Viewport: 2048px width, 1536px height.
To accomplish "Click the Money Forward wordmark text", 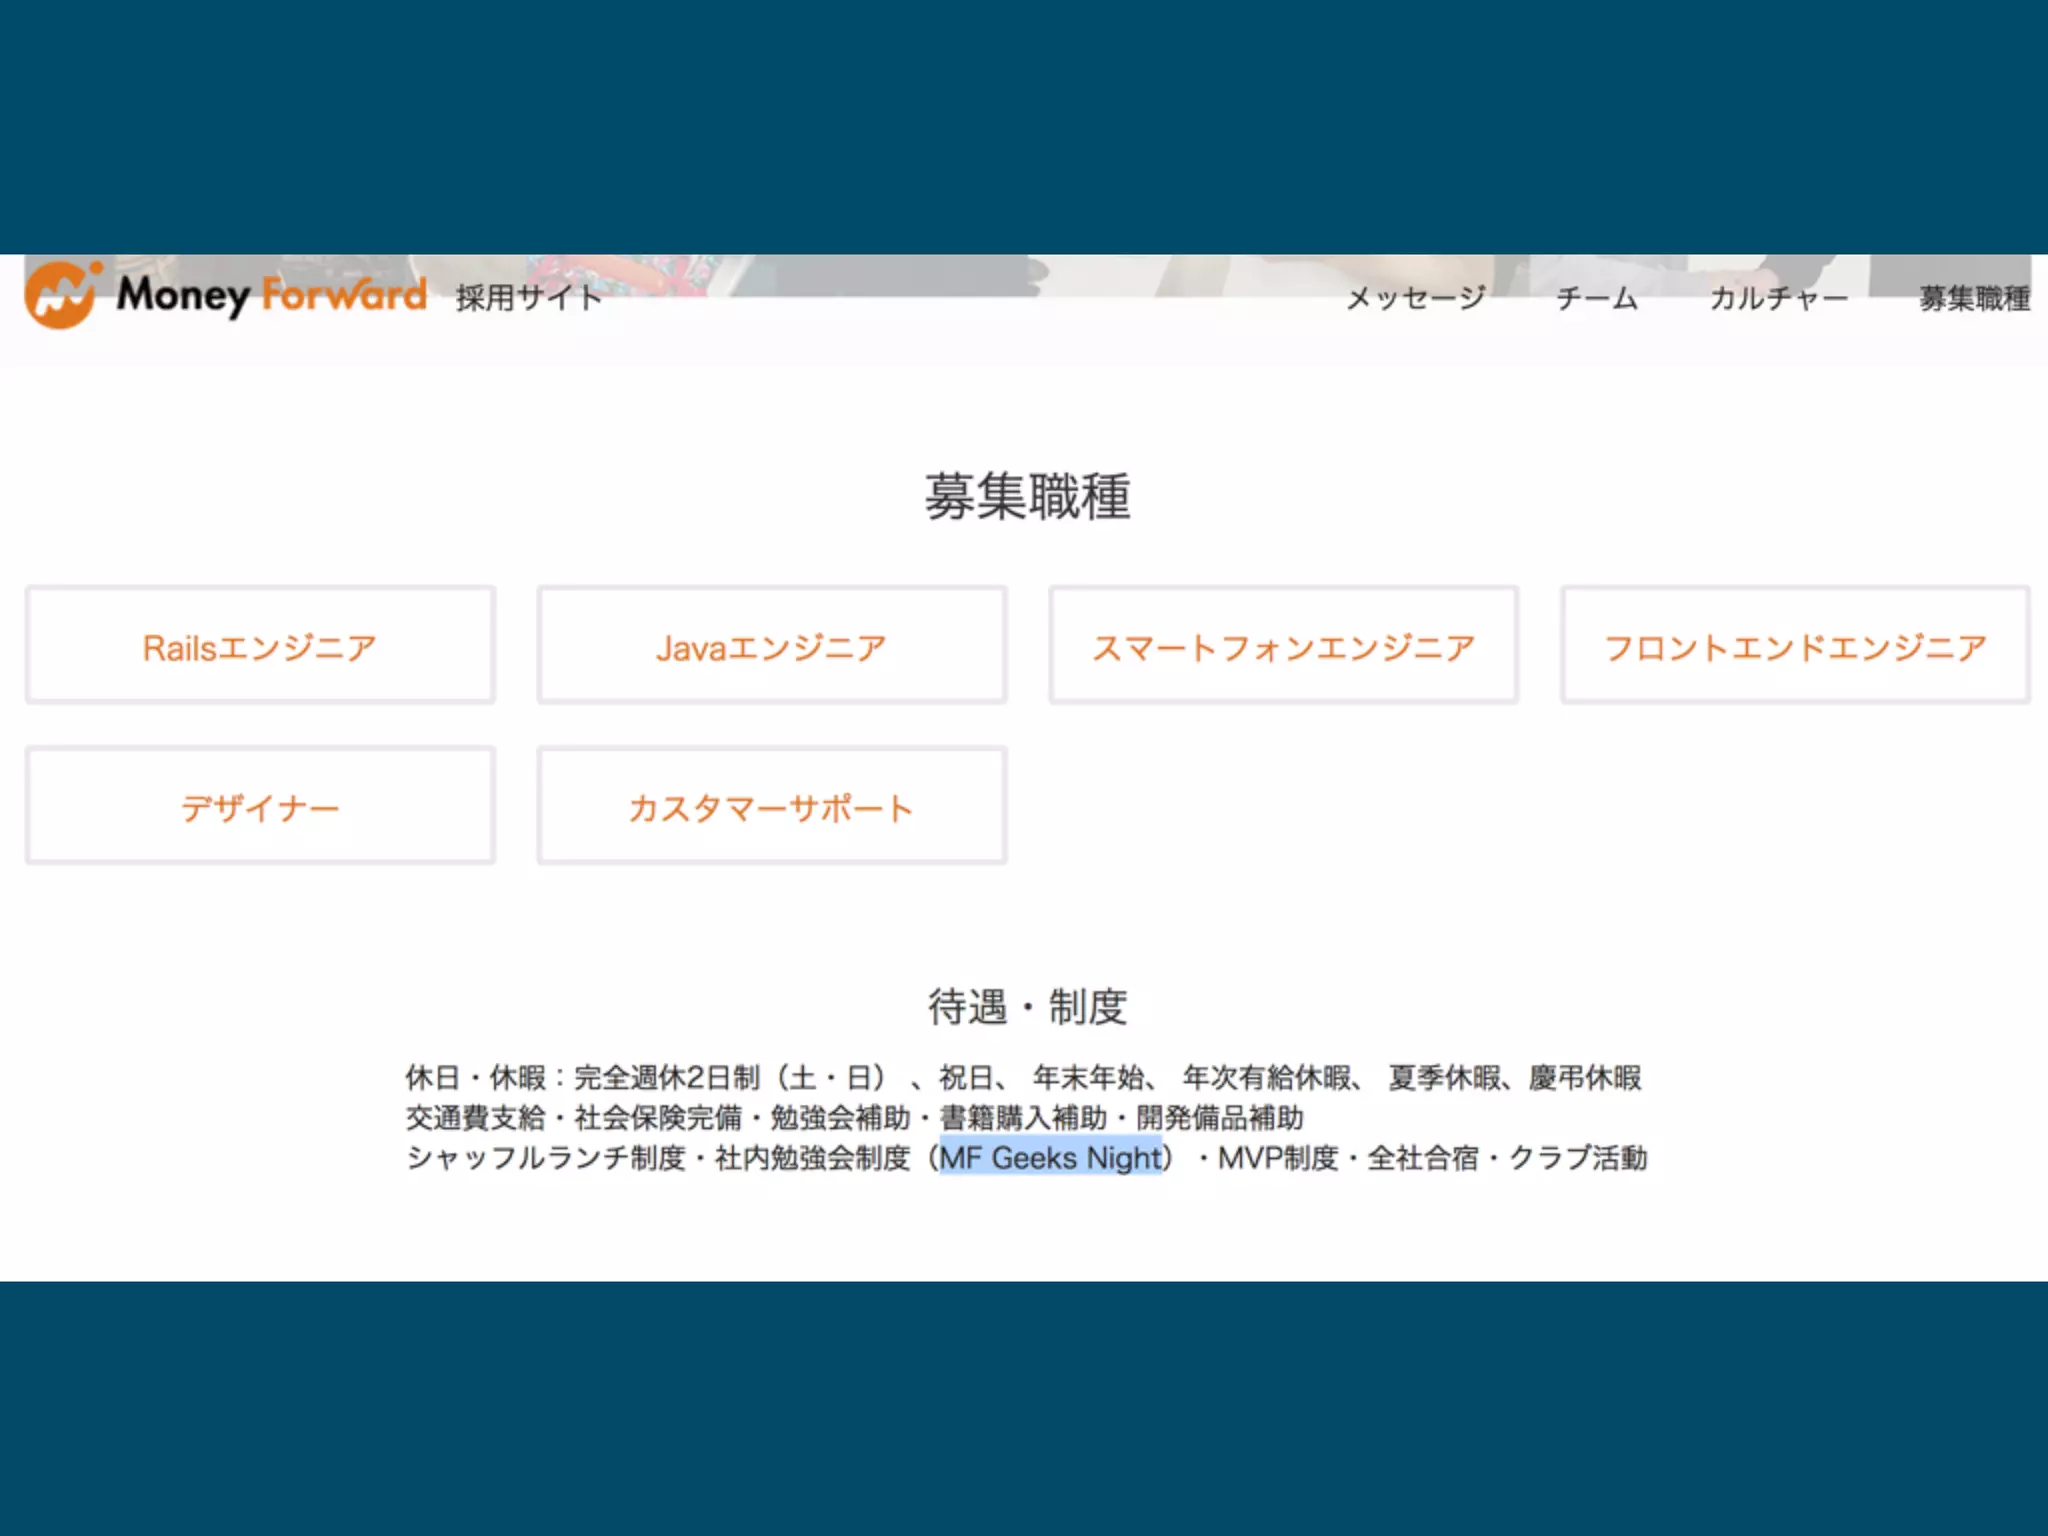I will (272, 296).
